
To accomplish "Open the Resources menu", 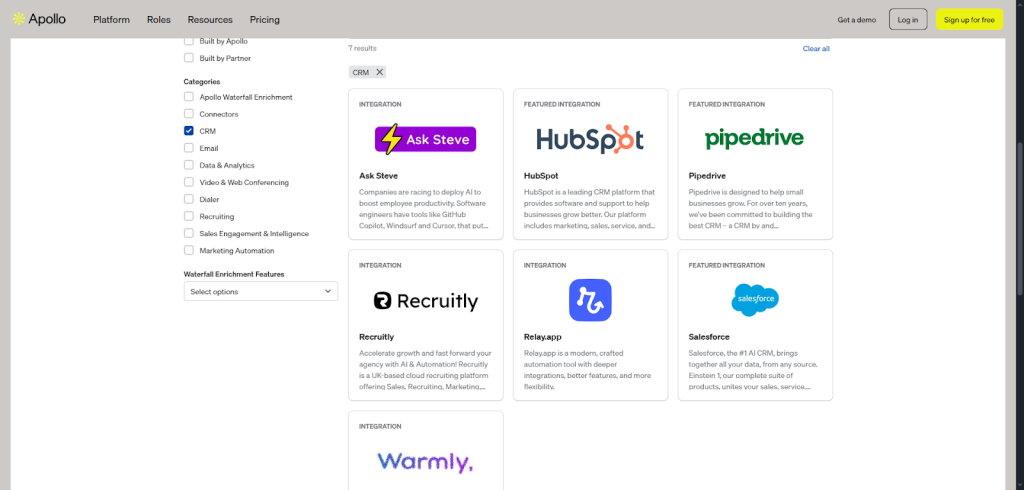I will (210, 20).
